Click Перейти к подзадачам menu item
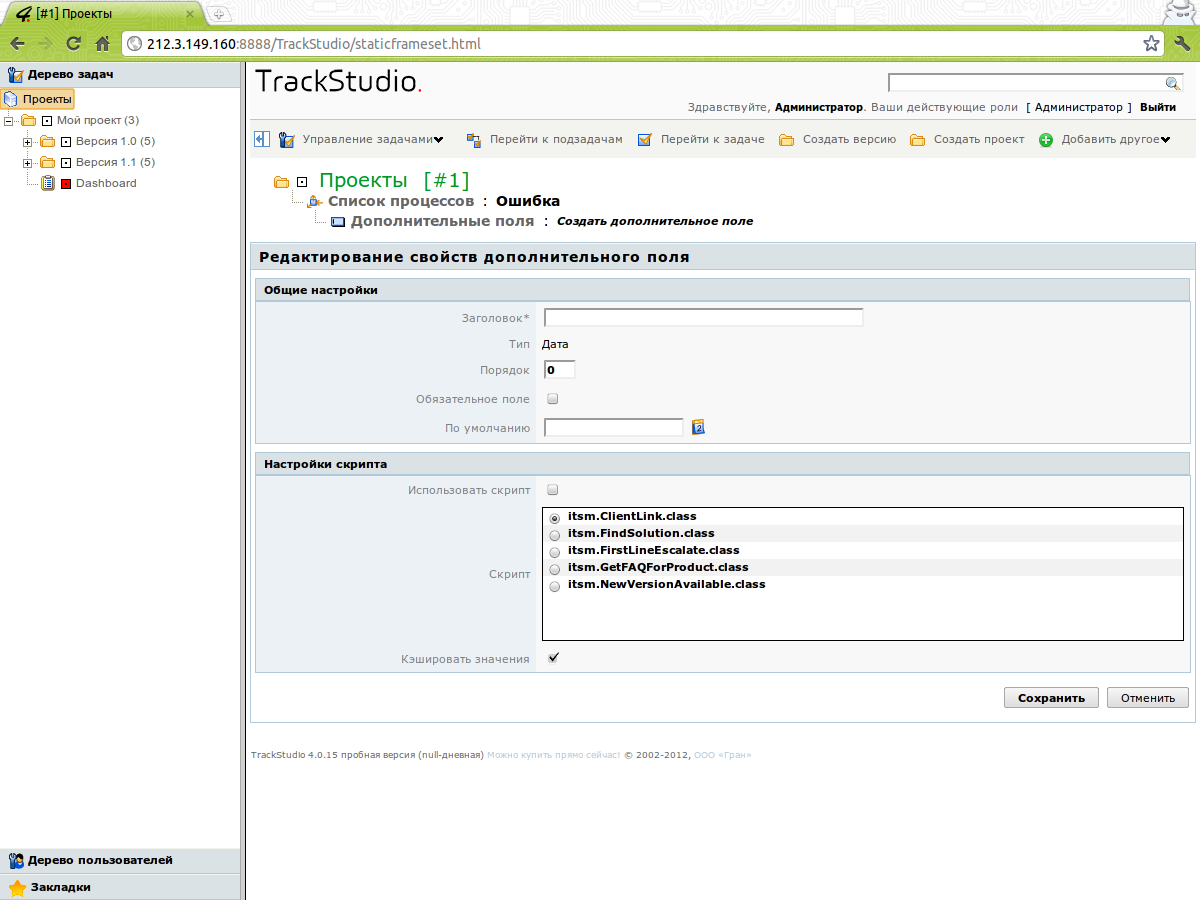The width and height of the screenshot is (1200, 900). click(556, 140)
